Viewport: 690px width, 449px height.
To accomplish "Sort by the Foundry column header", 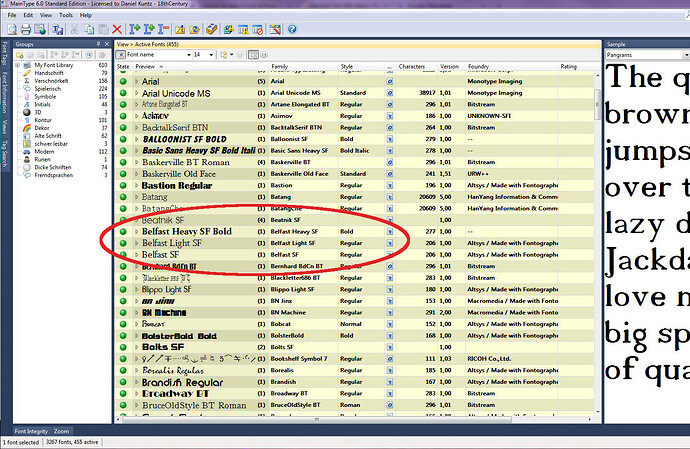I will click(478, 66).
